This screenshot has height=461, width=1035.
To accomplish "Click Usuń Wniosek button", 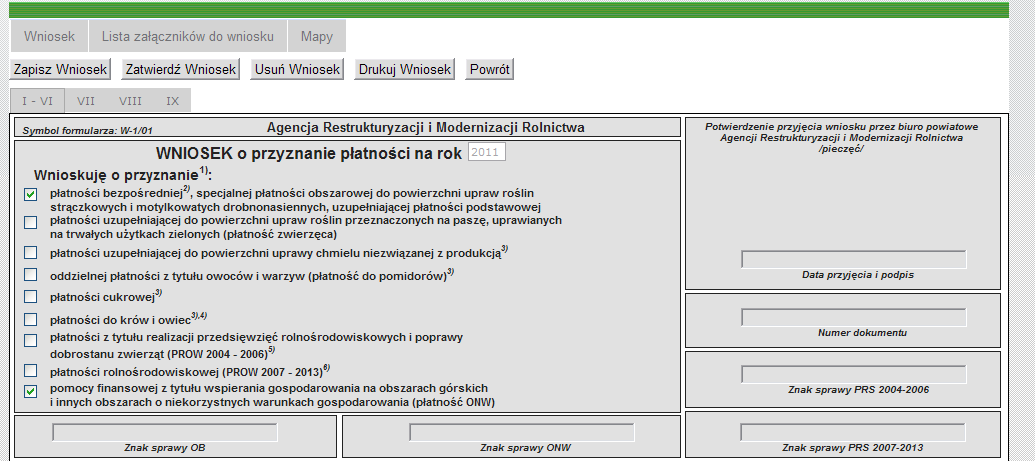I will point(297,69).
